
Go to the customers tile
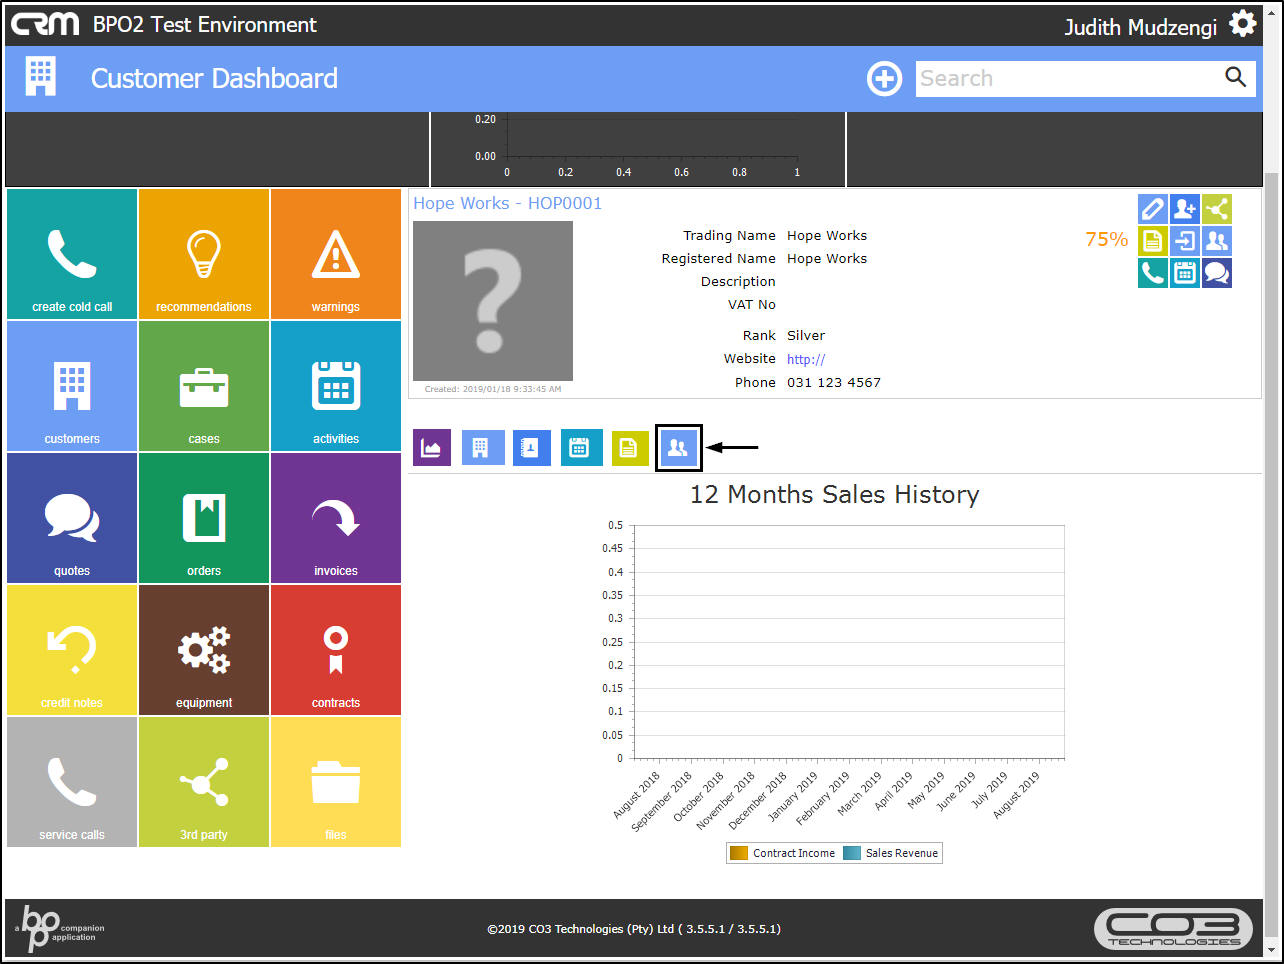click(72, 386)
